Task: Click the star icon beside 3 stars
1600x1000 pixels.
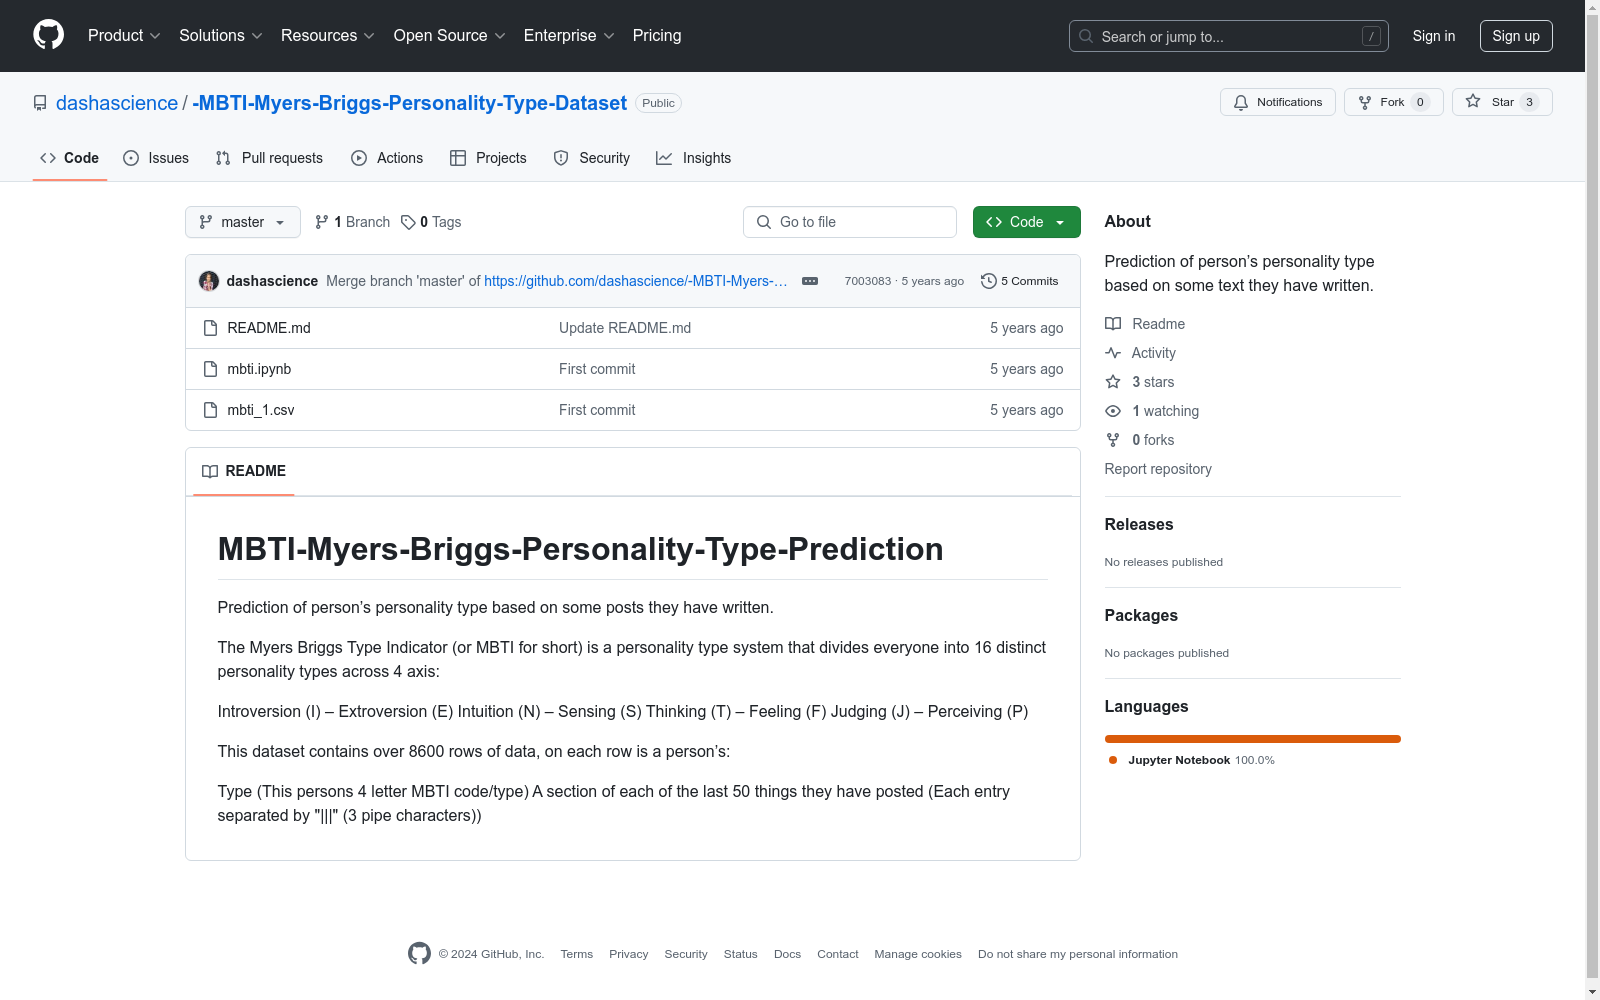Action: [x=1113, y=382]
